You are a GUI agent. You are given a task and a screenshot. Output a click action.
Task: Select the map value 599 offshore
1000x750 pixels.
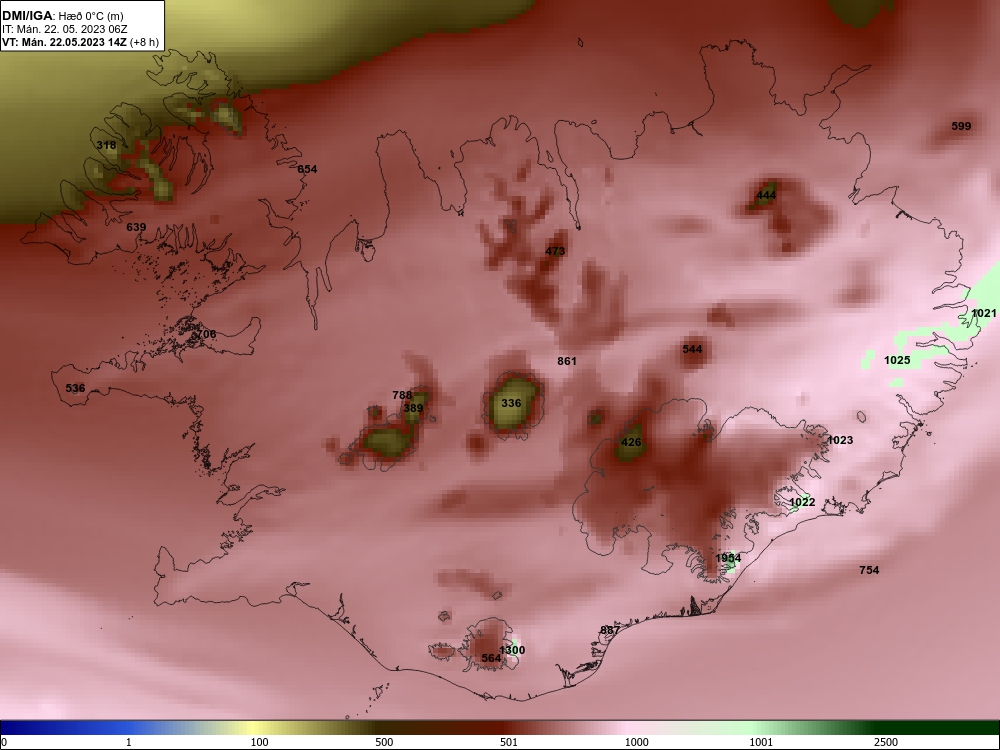[x=962, y=126]
